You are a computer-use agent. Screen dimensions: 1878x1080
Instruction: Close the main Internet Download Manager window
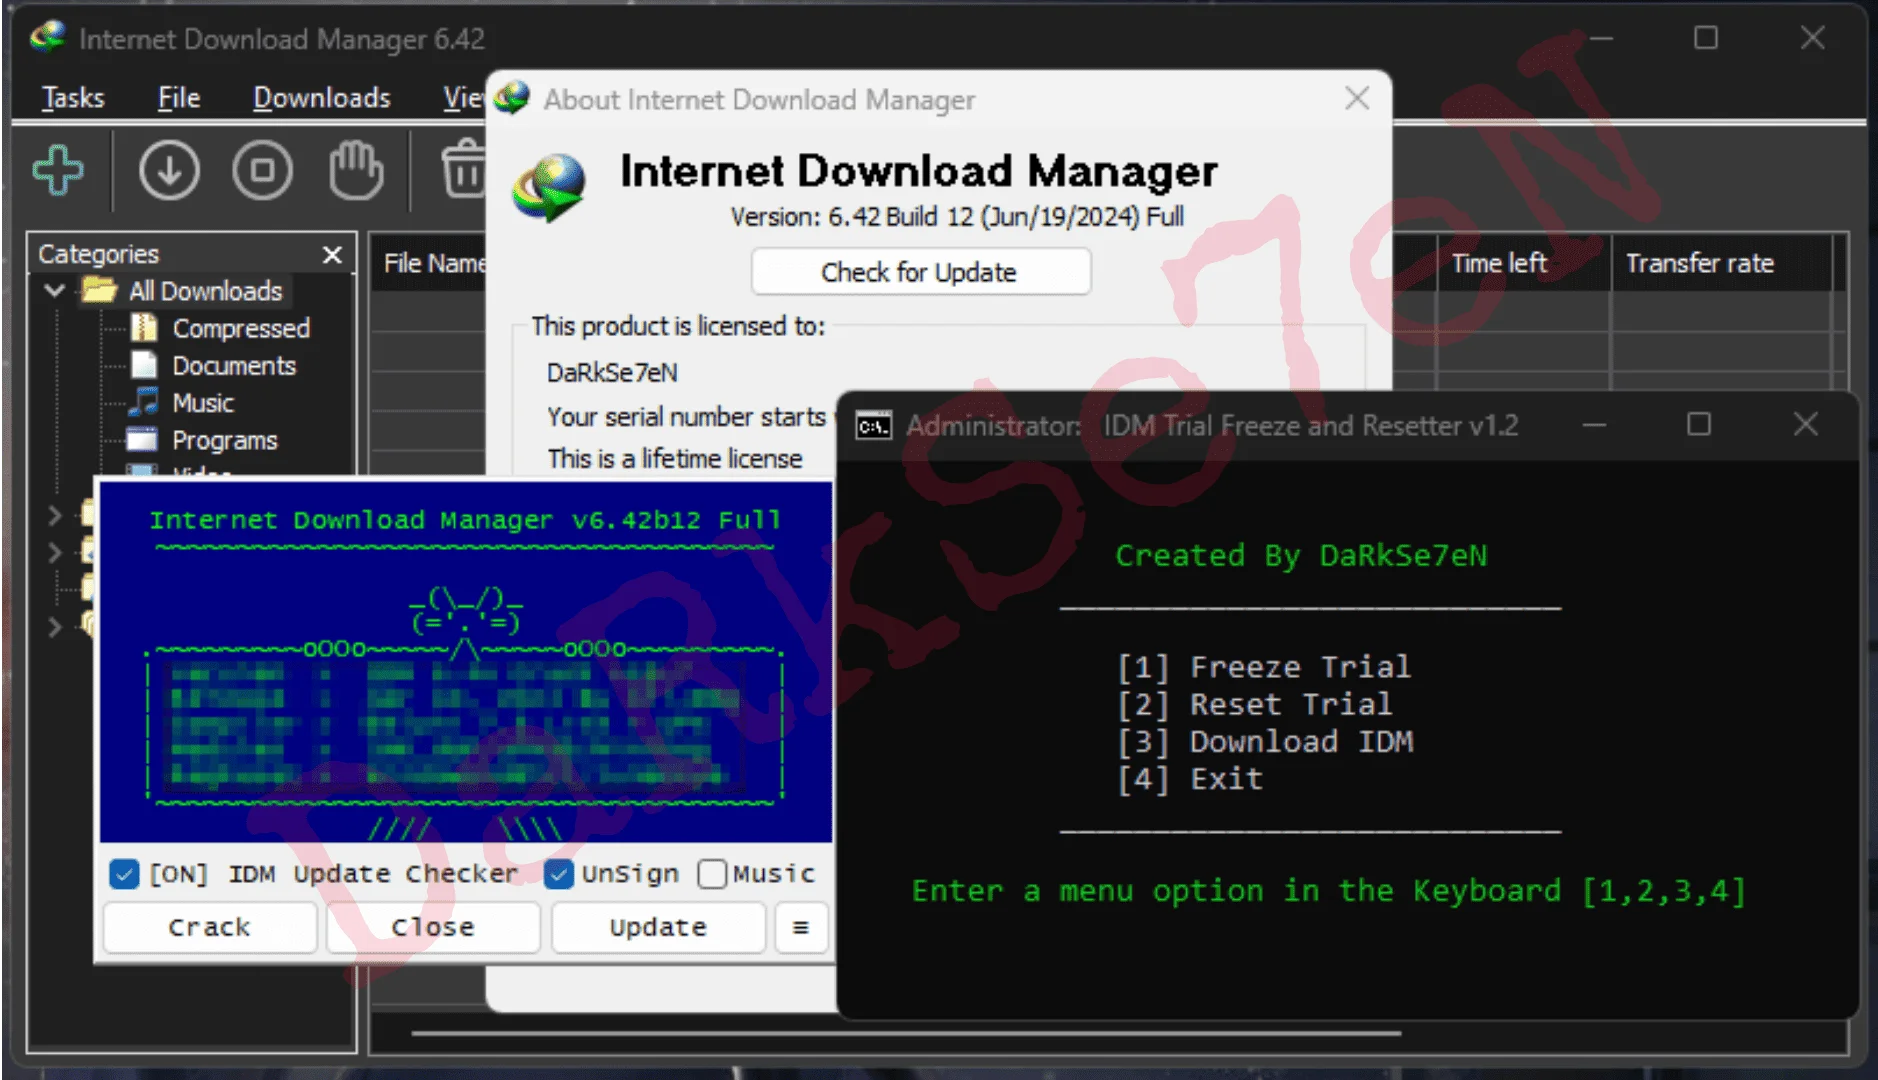(x=1812, y=38)
